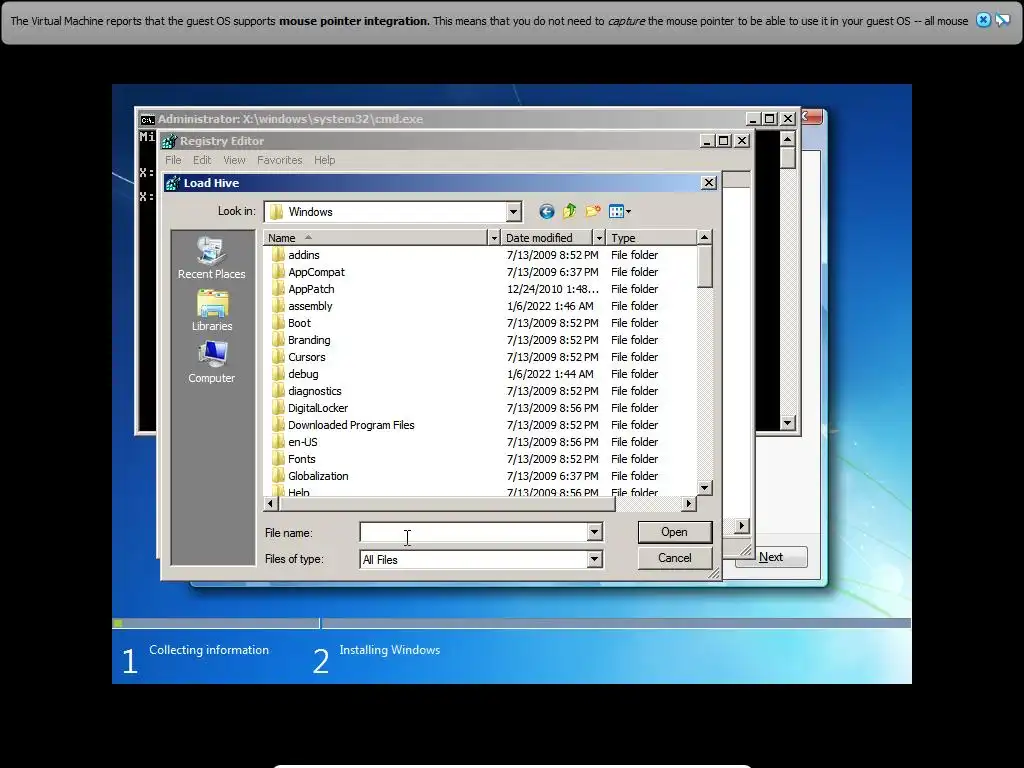This screenshot has height=768, width=1024.
Task: Select the Fonts folder
Action: click(x=301, y=458)
